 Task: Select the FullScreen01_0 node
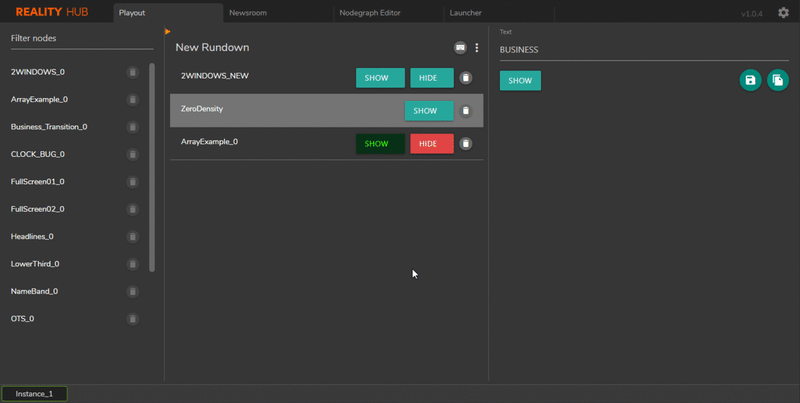(x=37, y=182)
